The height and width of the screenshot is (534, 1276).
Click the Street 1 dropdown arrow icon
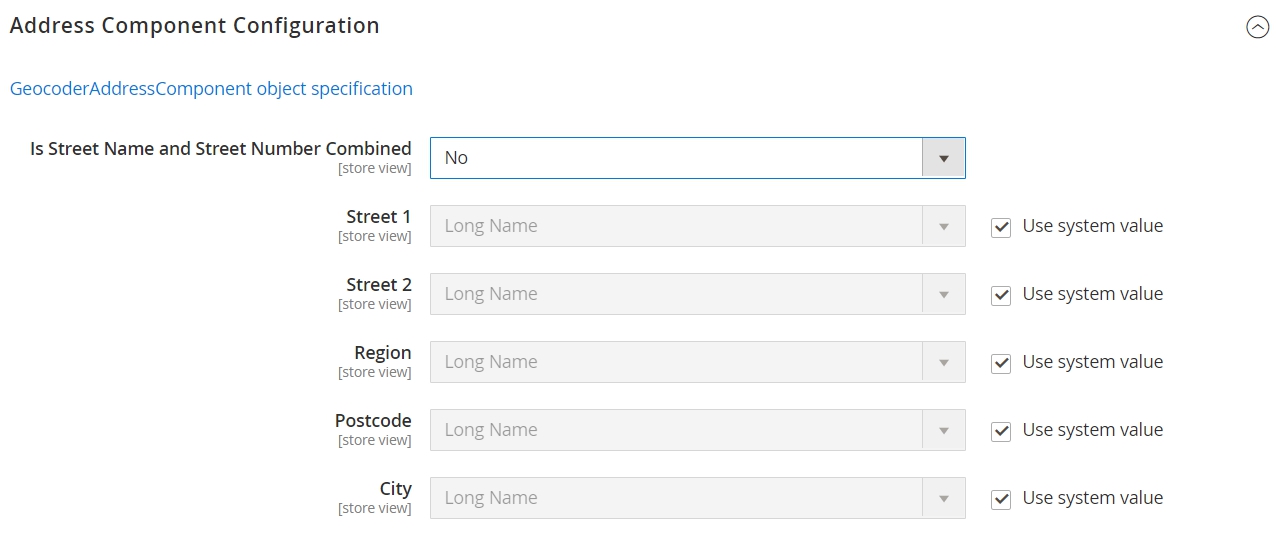(x=943, y=226)
